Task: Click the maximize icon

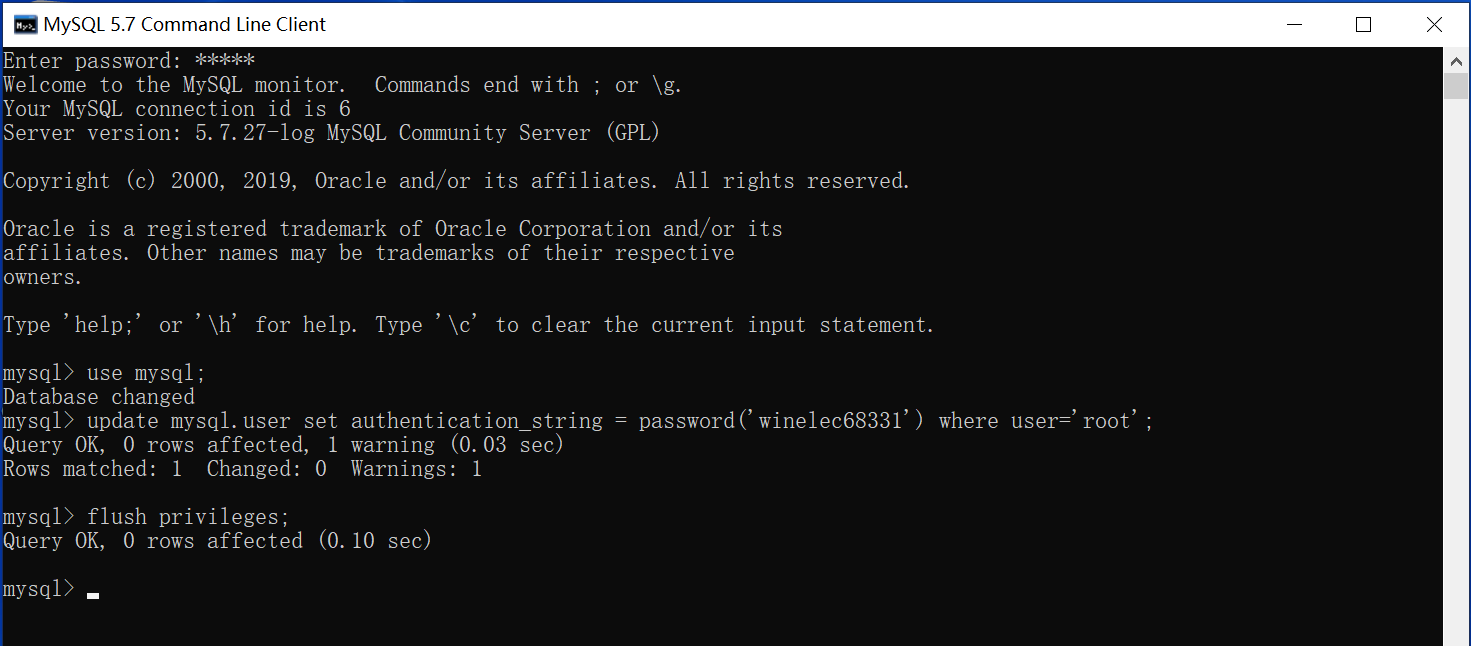Action: coord(1363,24)
